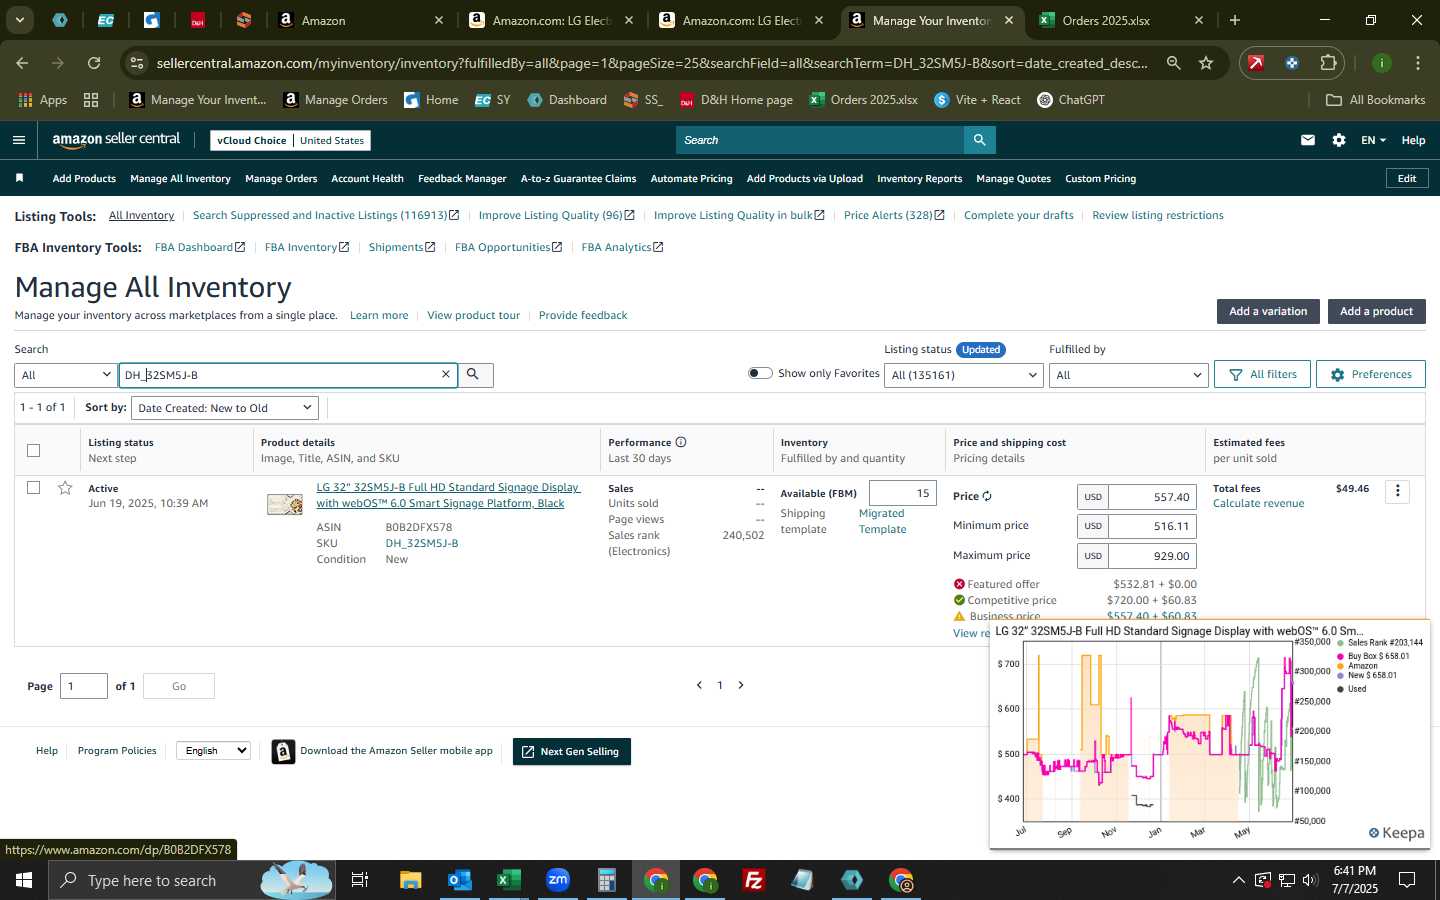Image resolution: width=1440 pixels, height=900 pixels.
Task: Go to previous page arrow
Action: pos(699,685)
